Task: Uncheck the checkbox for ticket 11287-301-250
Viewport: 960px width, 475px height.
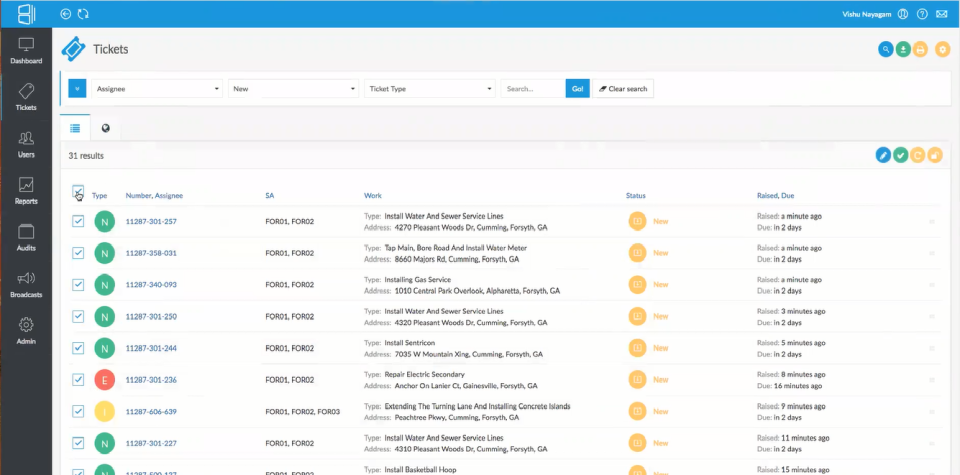Action: [x=78, y=316]
